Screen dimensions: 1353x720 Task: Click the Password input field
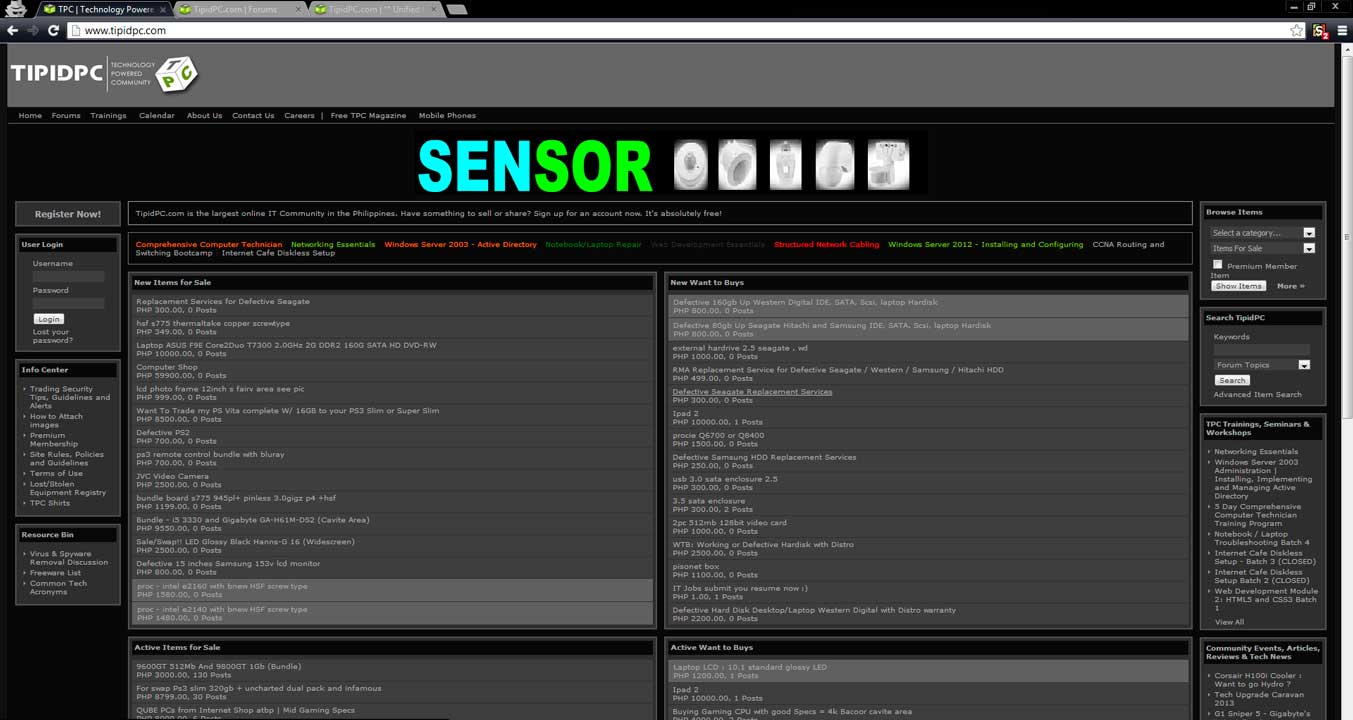point(68,303)
